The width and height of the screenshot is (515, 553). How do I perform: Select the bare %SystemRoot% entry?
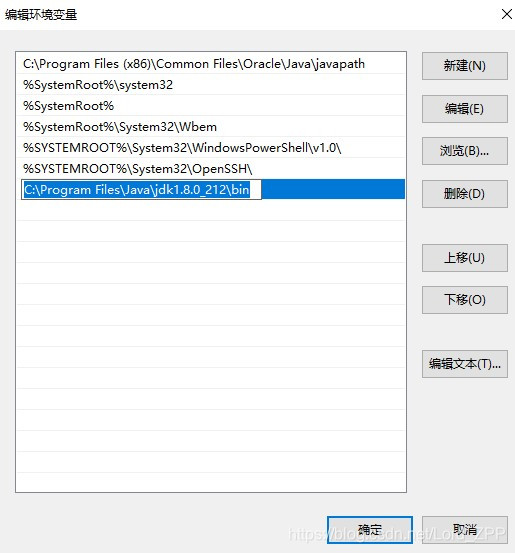coord(211,106)
